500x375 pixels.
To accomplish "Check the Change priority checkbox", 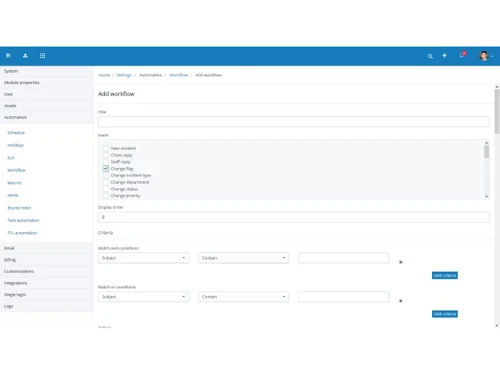I will coord(106,196).
